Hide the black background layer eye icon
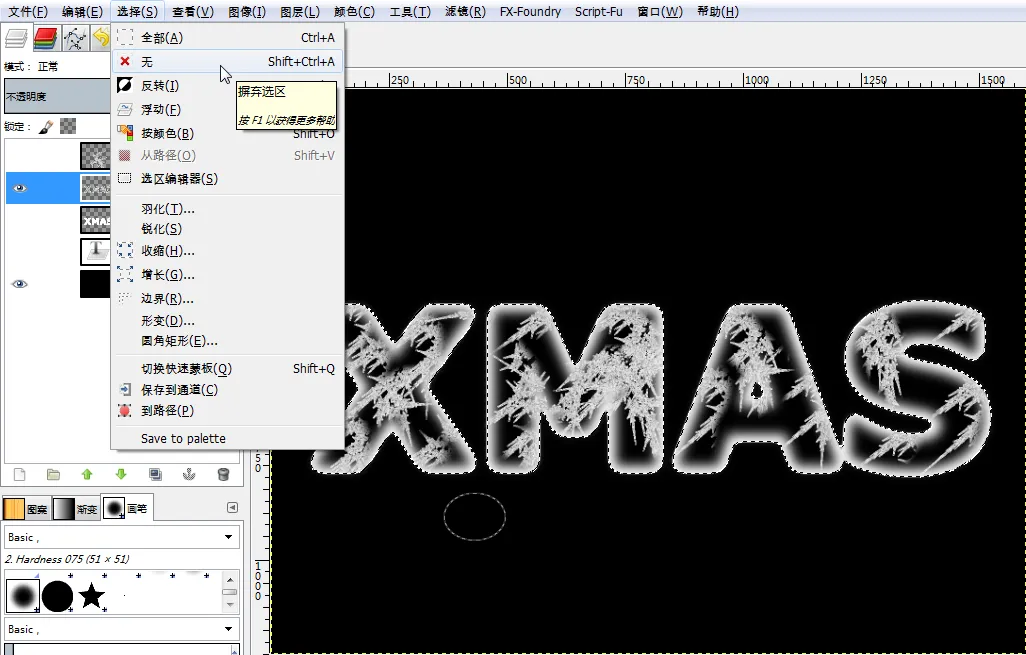Viewport: 1026px width, 655px height. pyautogui.click(x=20, y=283)
